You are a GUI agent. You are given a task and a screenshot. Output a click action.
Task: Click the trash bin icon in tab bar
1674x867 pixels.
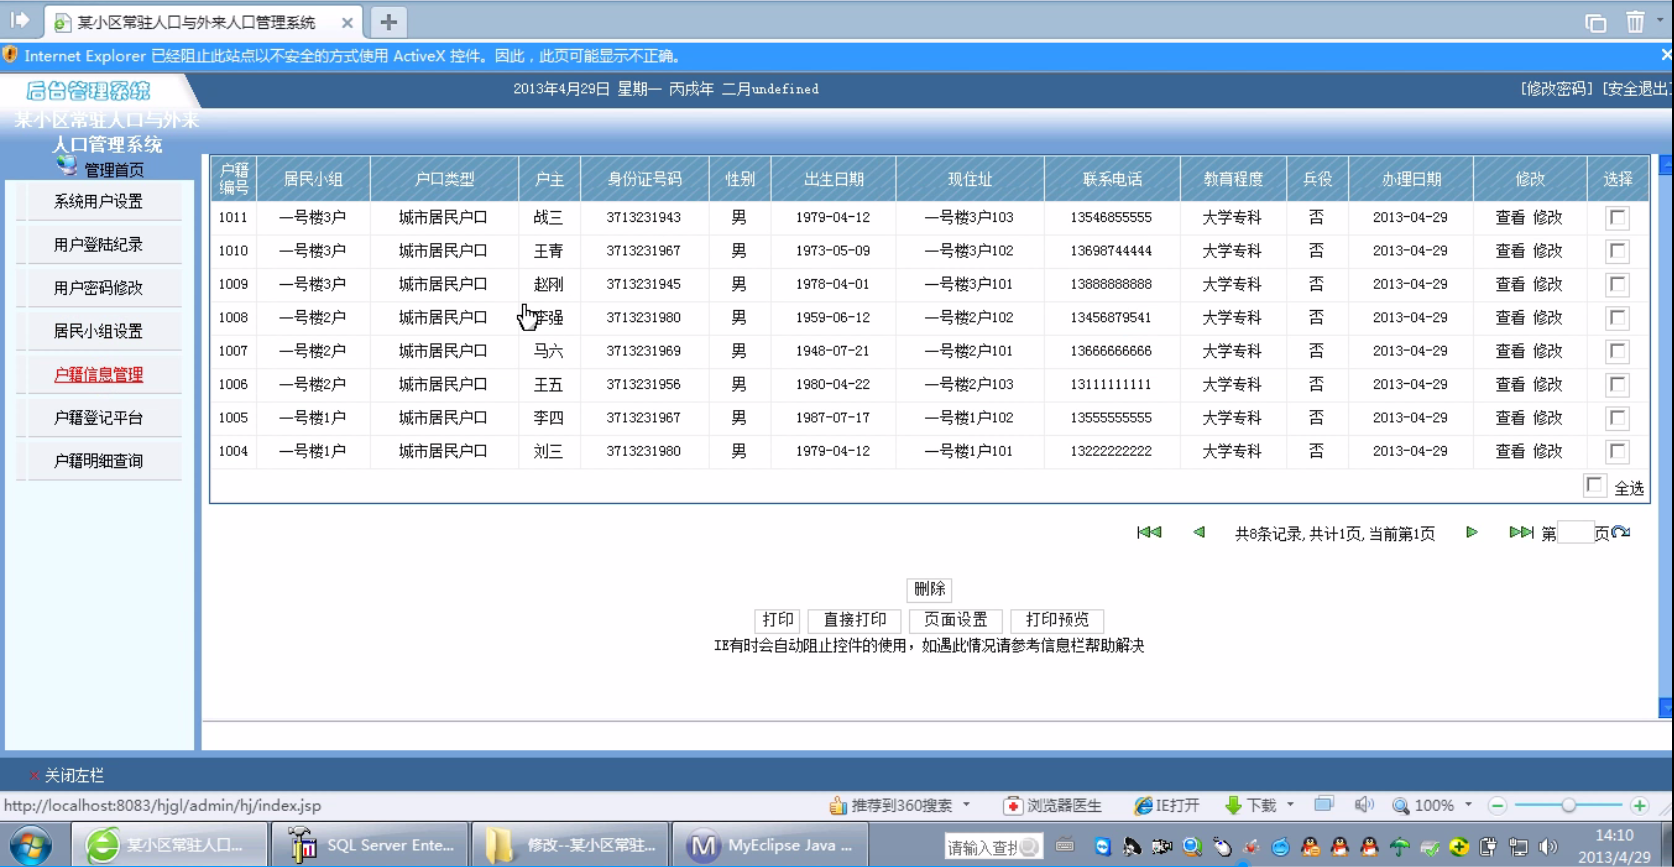(x=1635, y=21)
